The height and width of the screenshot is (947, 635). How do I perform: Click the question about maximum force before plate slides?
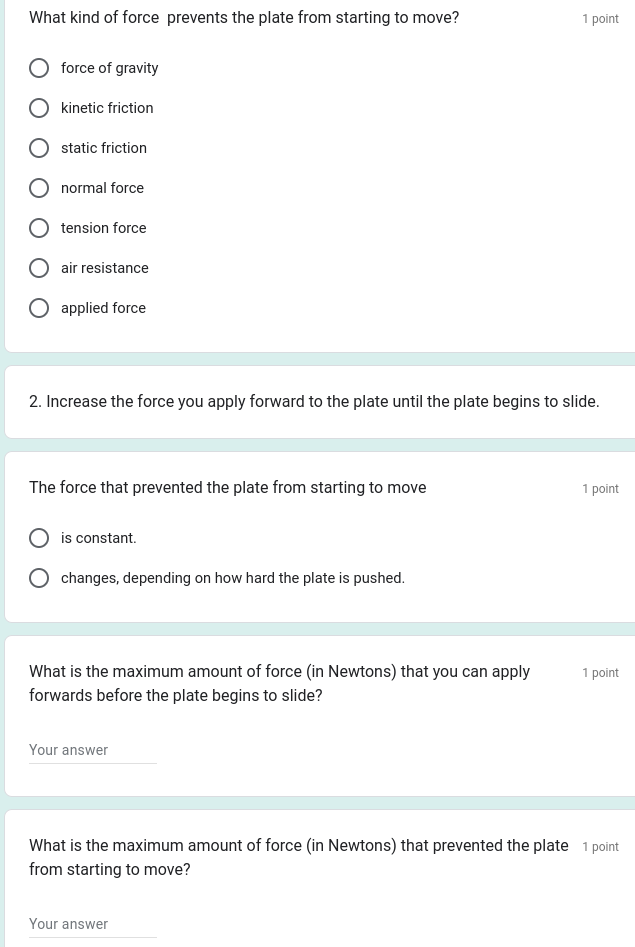click(x=279, y=683)
